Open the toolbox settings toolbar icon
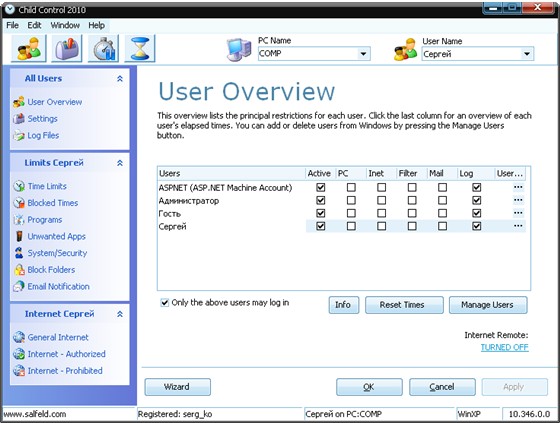Image resolution: width=560 pixels, height=423 pixels. [x=67, y=48]
